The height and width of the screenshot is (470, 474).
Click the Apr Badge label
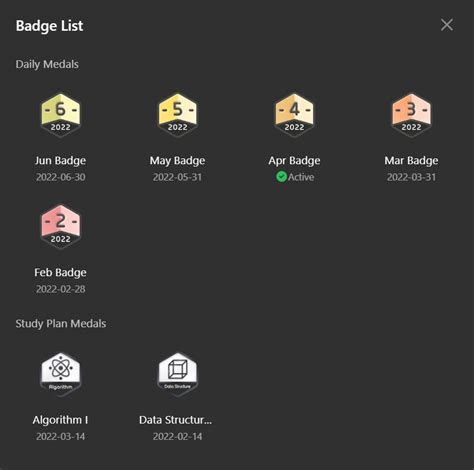pyautogui.click(x=294, y=161)
